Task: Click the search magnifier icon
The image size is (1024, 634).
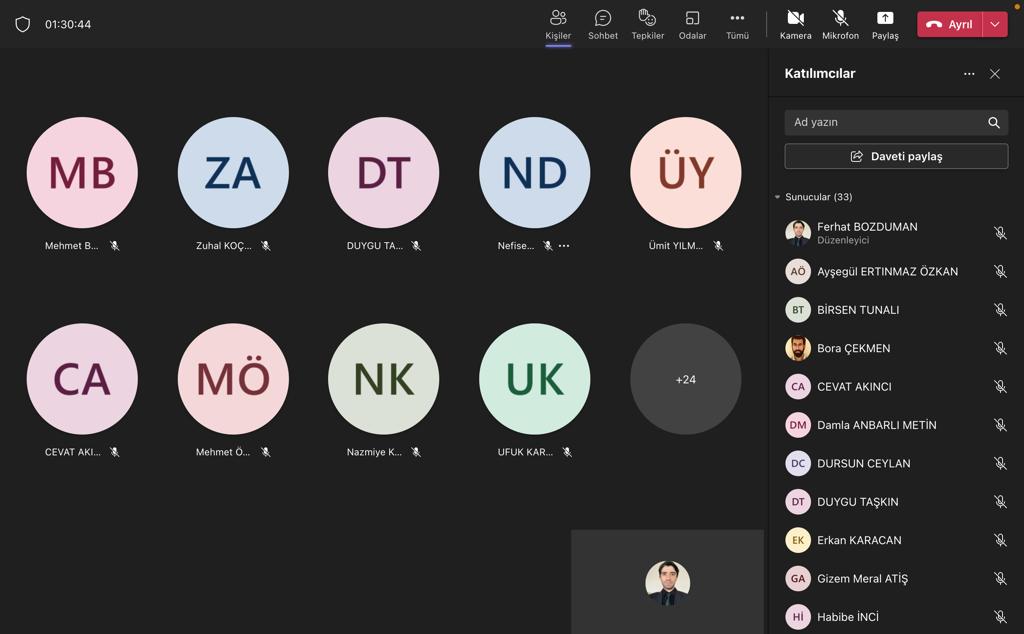Action: 993,122
